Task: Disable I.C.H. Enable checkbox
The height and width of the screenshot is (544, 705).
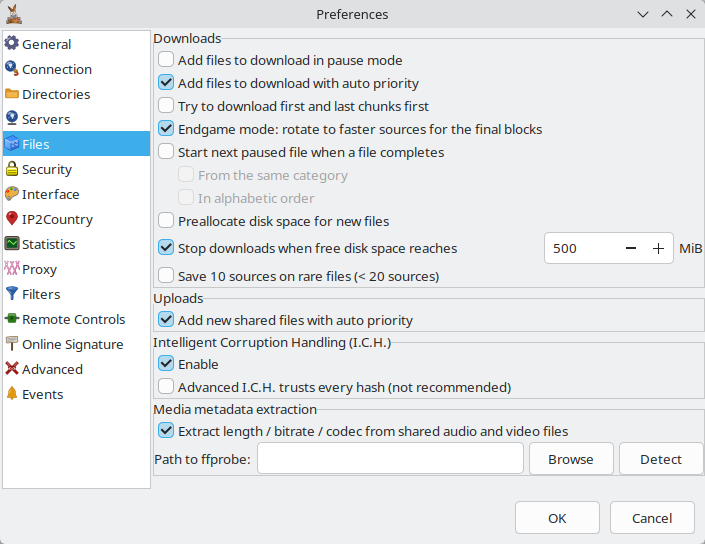Action: (166, 363)
